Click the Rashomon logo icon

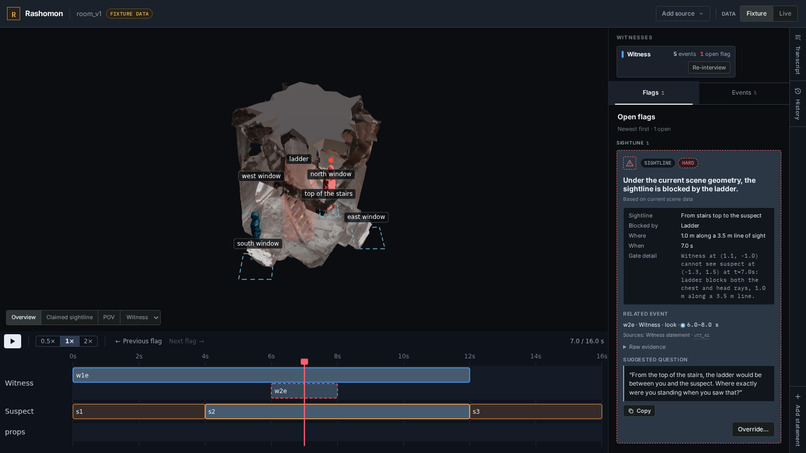click(13, 14)
